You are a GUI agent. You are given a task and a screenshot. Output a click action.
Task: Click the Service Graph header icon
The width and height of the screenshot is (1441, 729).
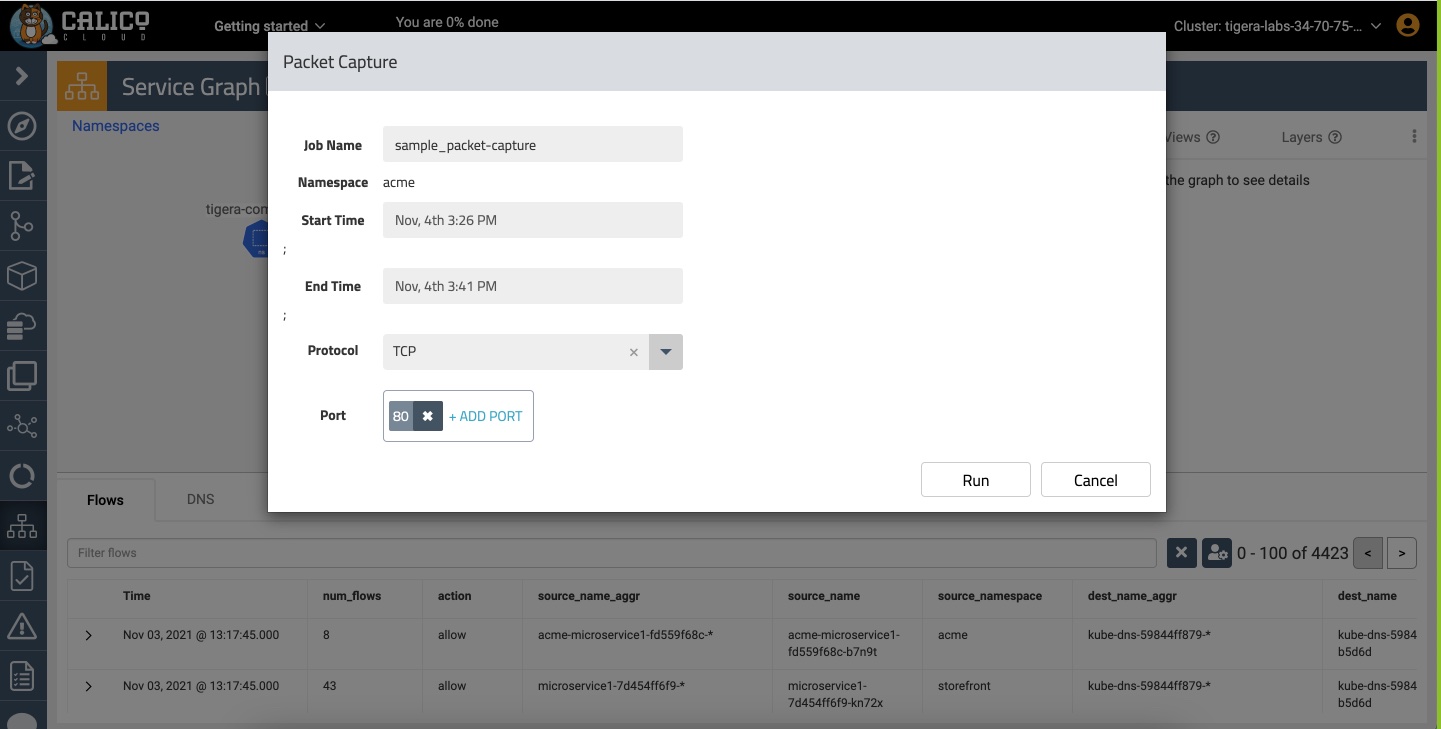[x=82, y=87]
